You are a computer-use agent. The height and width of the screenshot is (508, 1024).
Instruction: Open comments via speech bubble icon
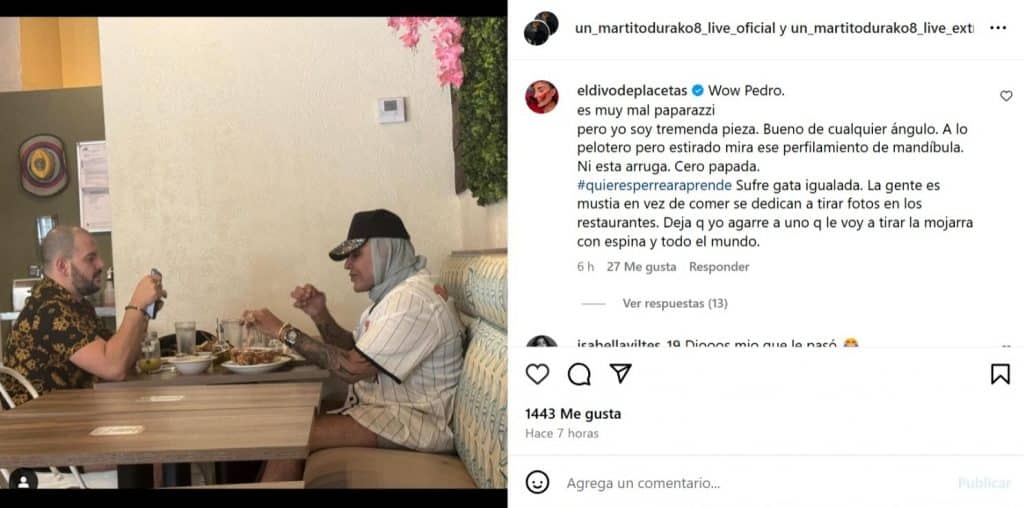pos(579,374)
